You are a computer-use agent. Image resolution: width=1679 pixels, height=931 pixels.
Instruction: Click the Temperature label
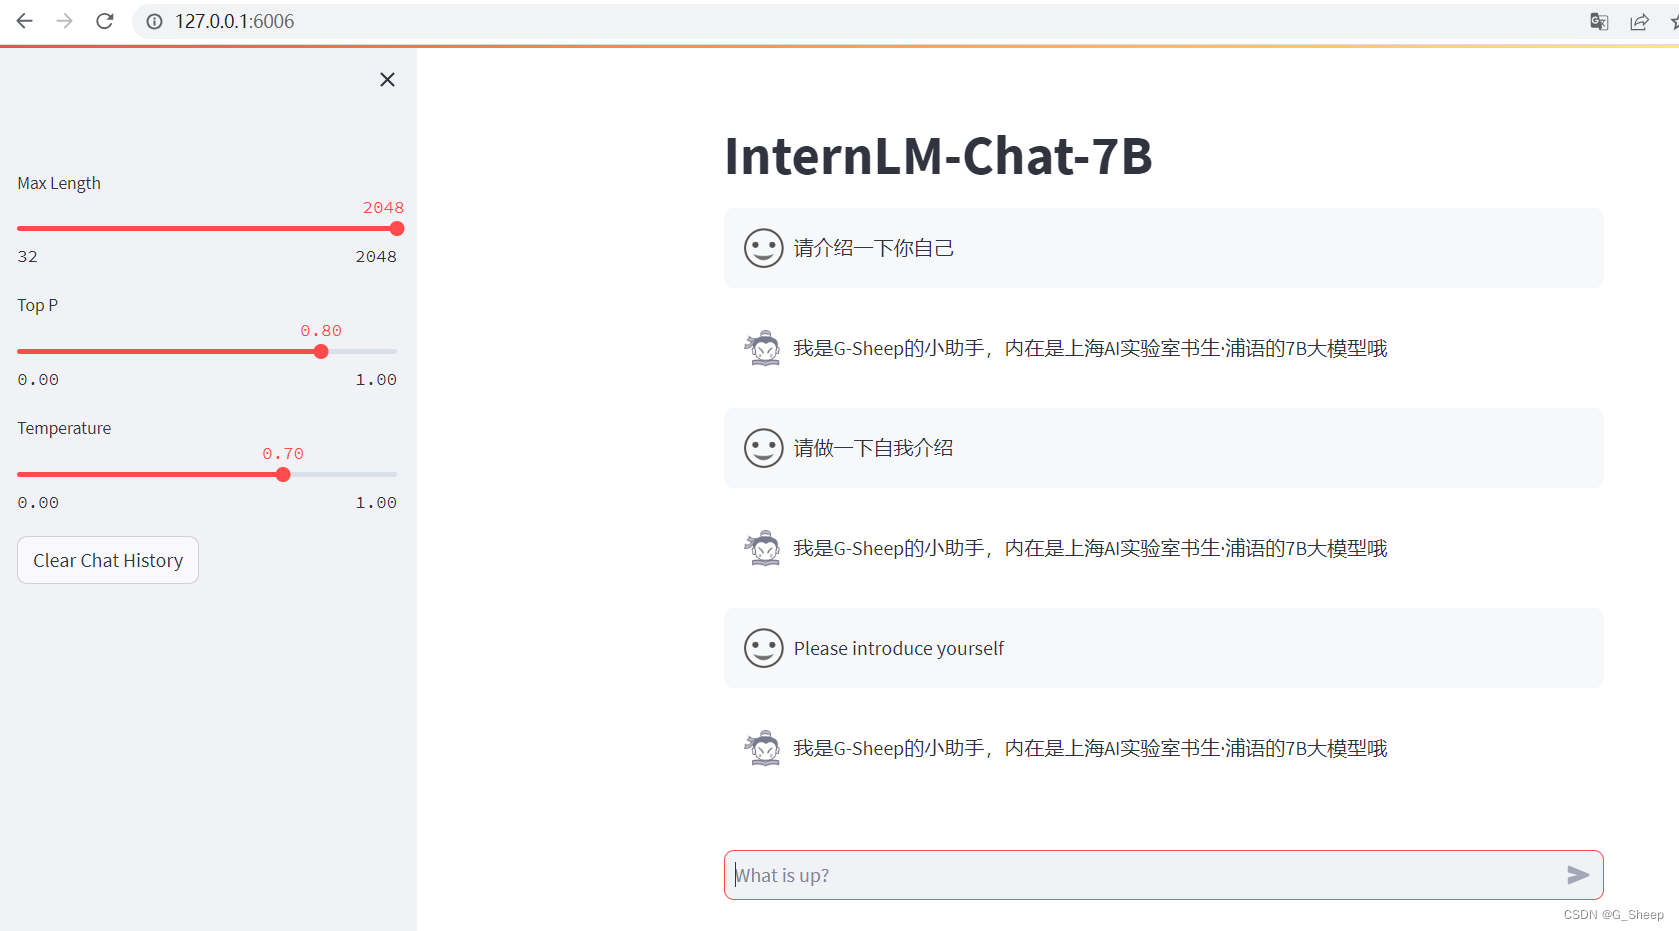click(x=64, y=428)
